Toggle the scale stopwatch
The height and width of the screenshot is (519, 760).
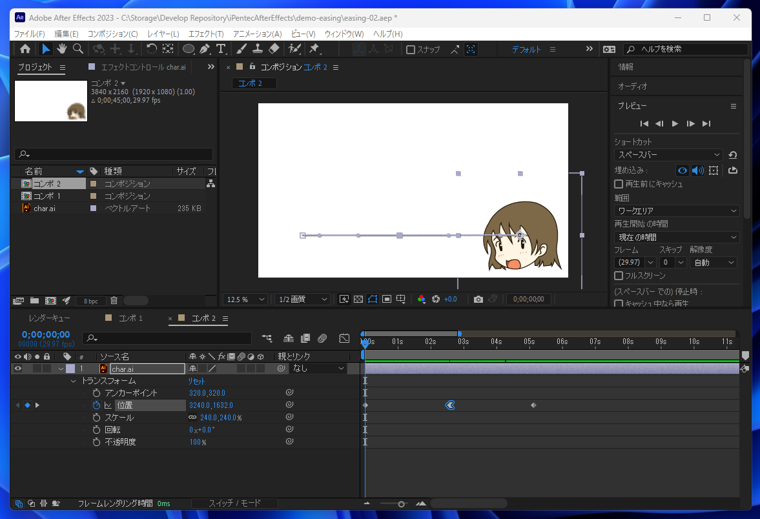[x=96, y=418]
